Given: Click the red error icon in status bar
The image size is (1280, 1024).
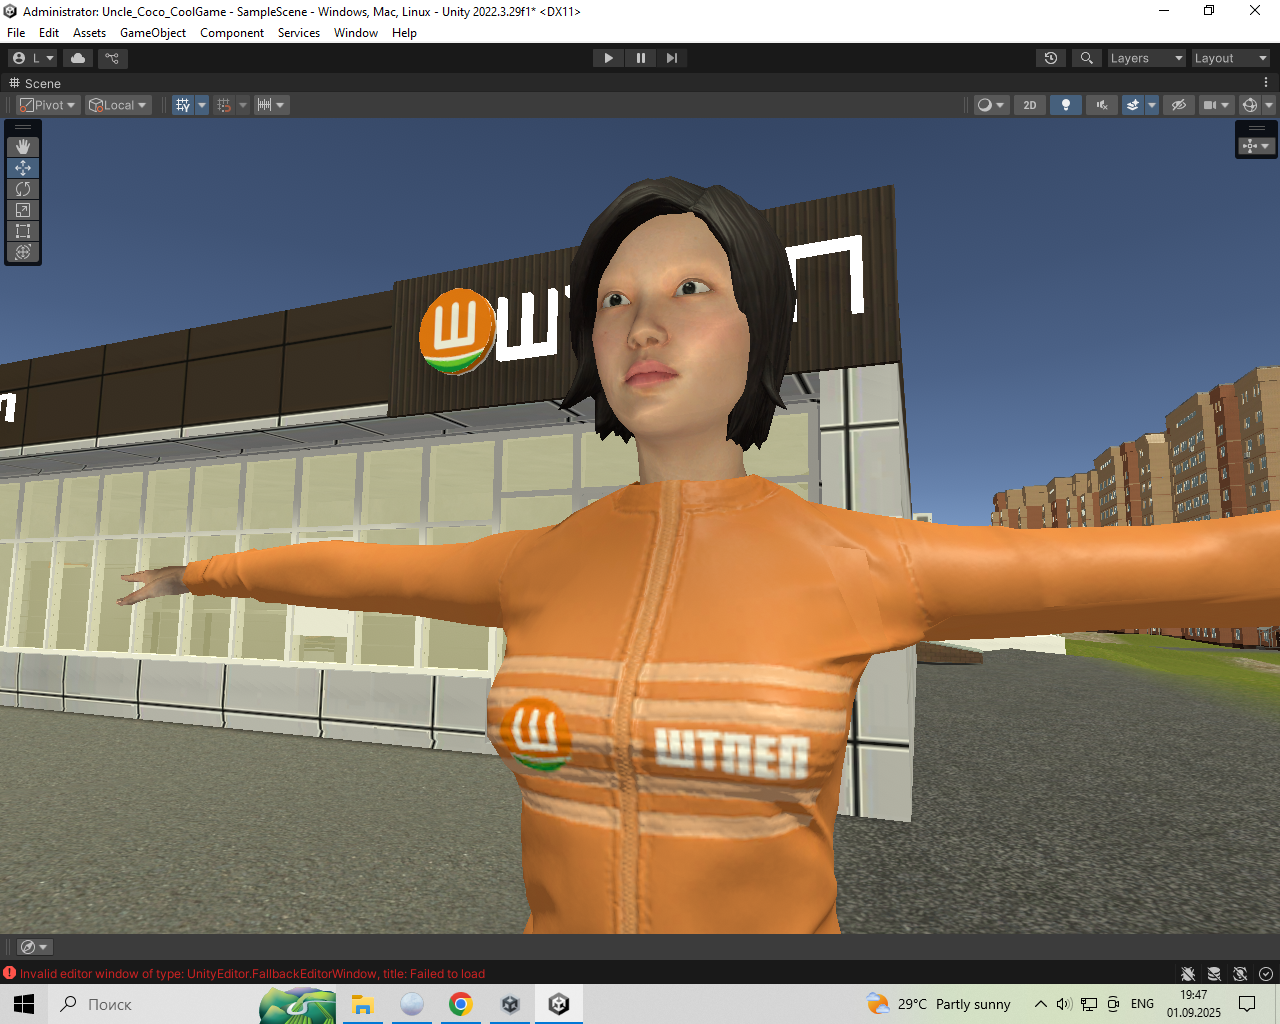Looking at the screenshot, I should pos(10,973).
